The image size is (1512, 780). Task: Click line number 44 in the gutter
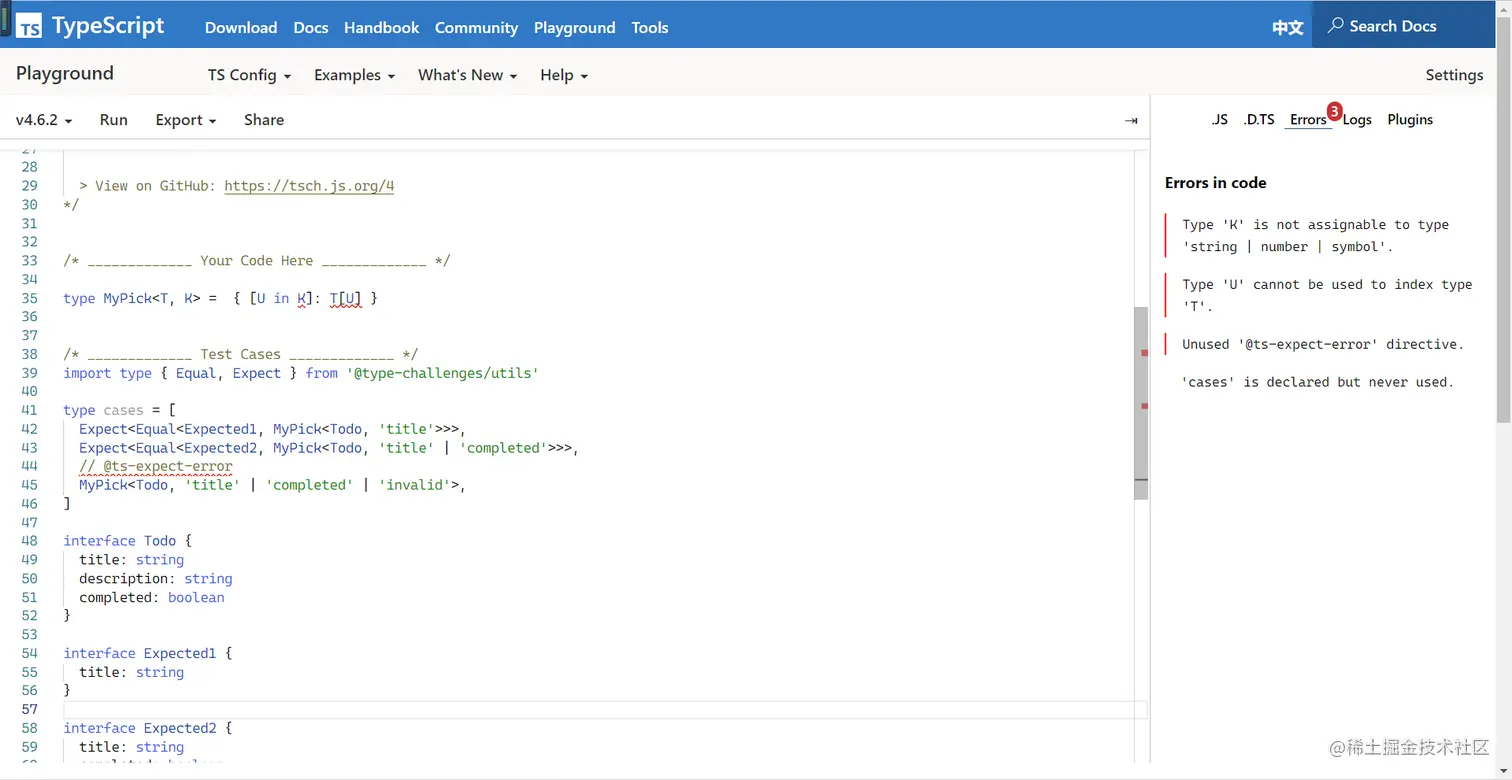click(29, 466)
